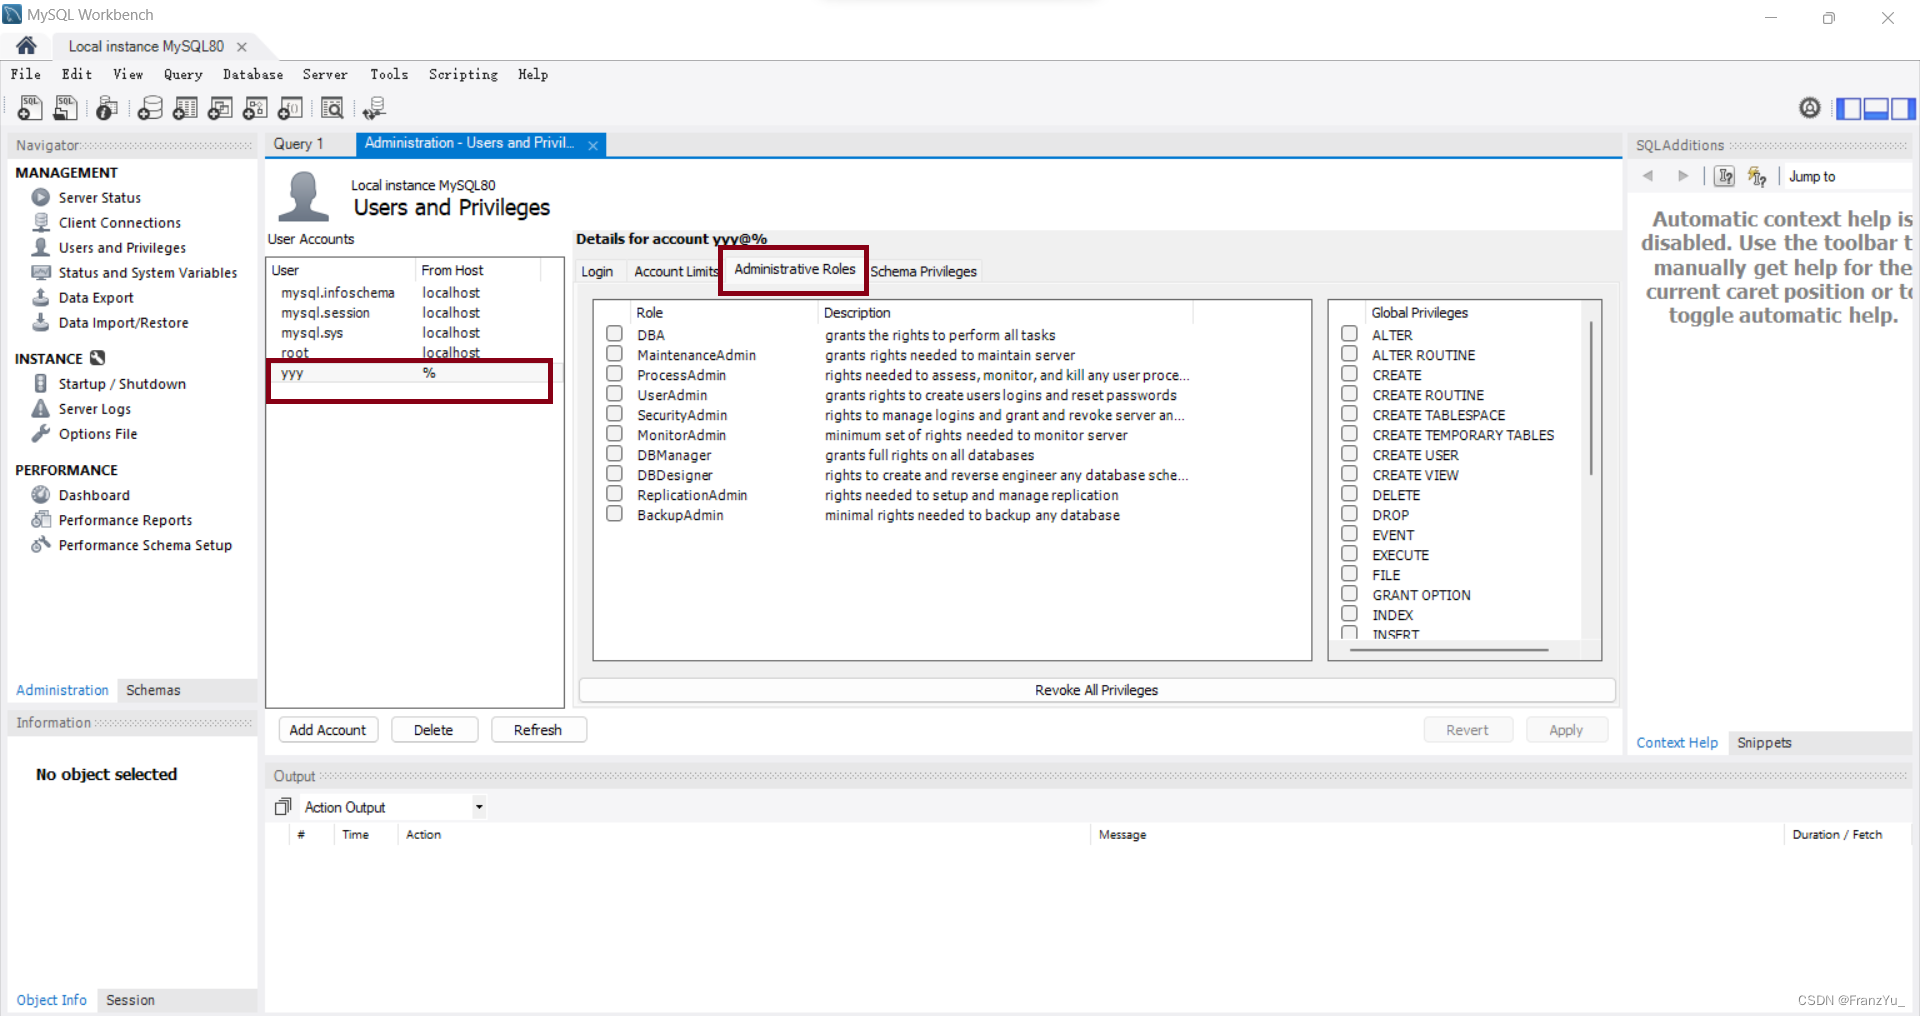Click the Server Status icon in Navigator
Image resolution: width=1920 pixels, height=1016 pixels.
click(x=41, y=197)
